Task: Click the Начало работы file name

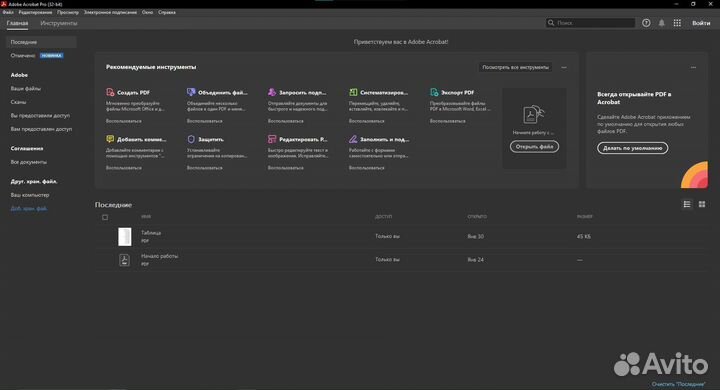Action: tap(159, 256)
